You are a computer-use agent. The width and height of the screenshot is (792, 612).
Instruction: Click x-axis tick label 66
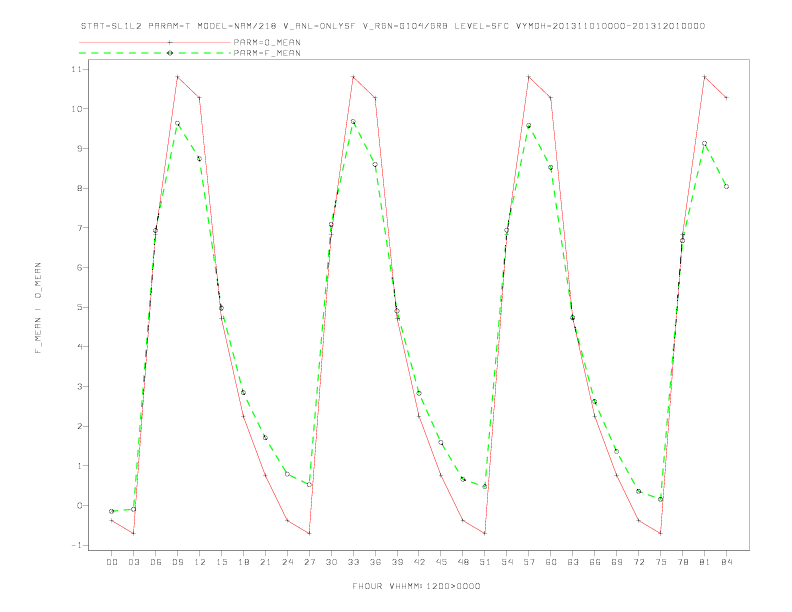pyautogui.click(x=595, y=562)
